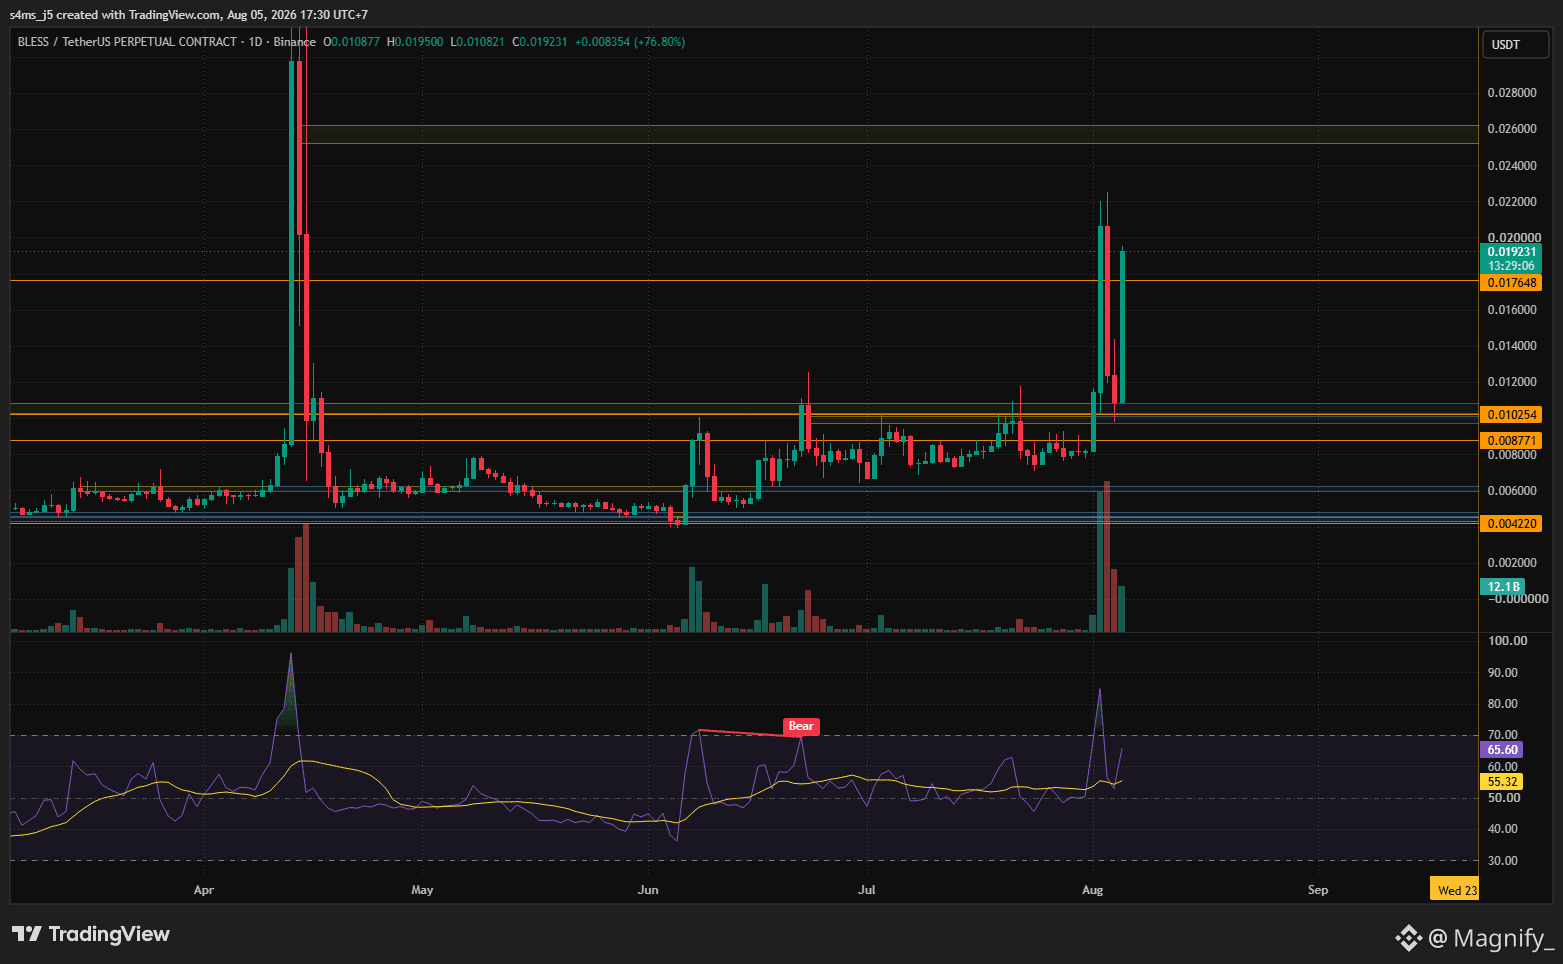Select the orange 0.004220 price level tag

1510,524
